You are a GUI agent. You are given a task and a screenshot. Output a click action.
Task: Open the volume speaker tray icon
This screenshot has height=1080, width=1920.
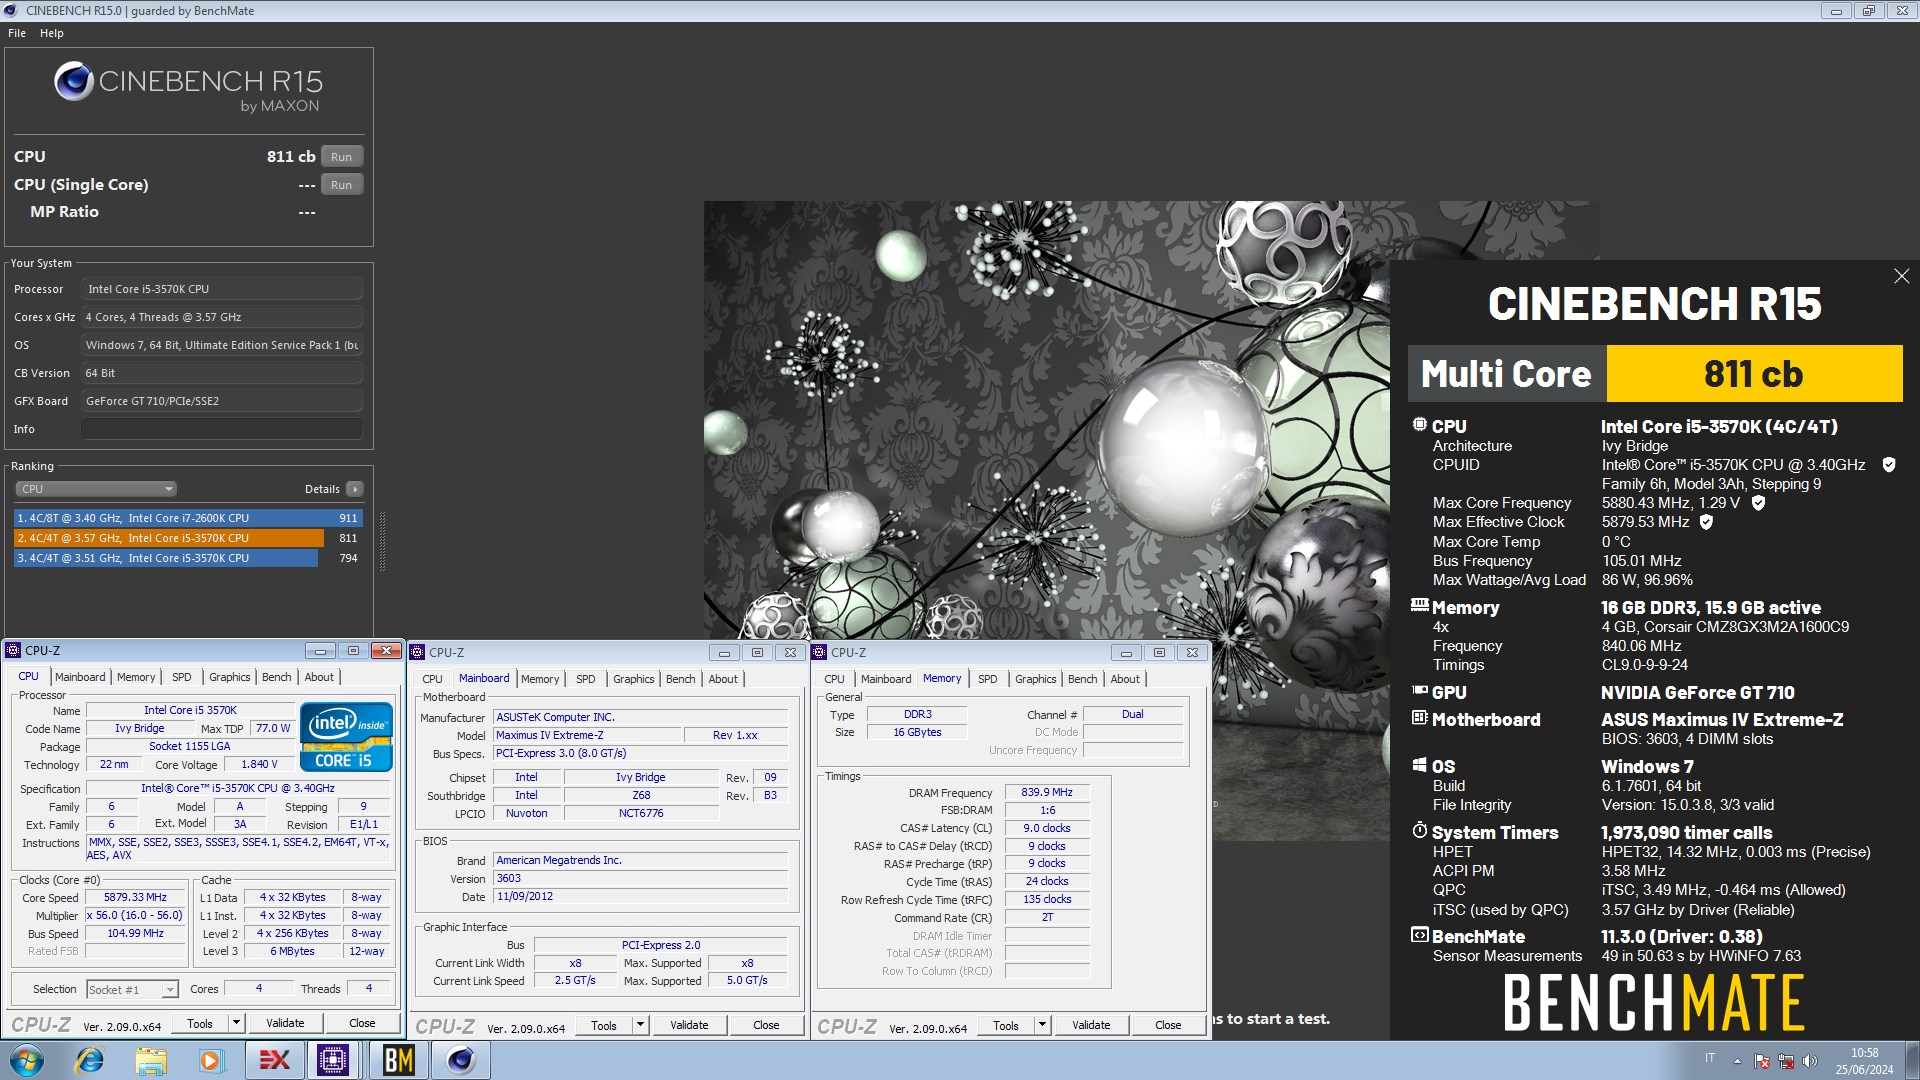tap(1809, 1061)
